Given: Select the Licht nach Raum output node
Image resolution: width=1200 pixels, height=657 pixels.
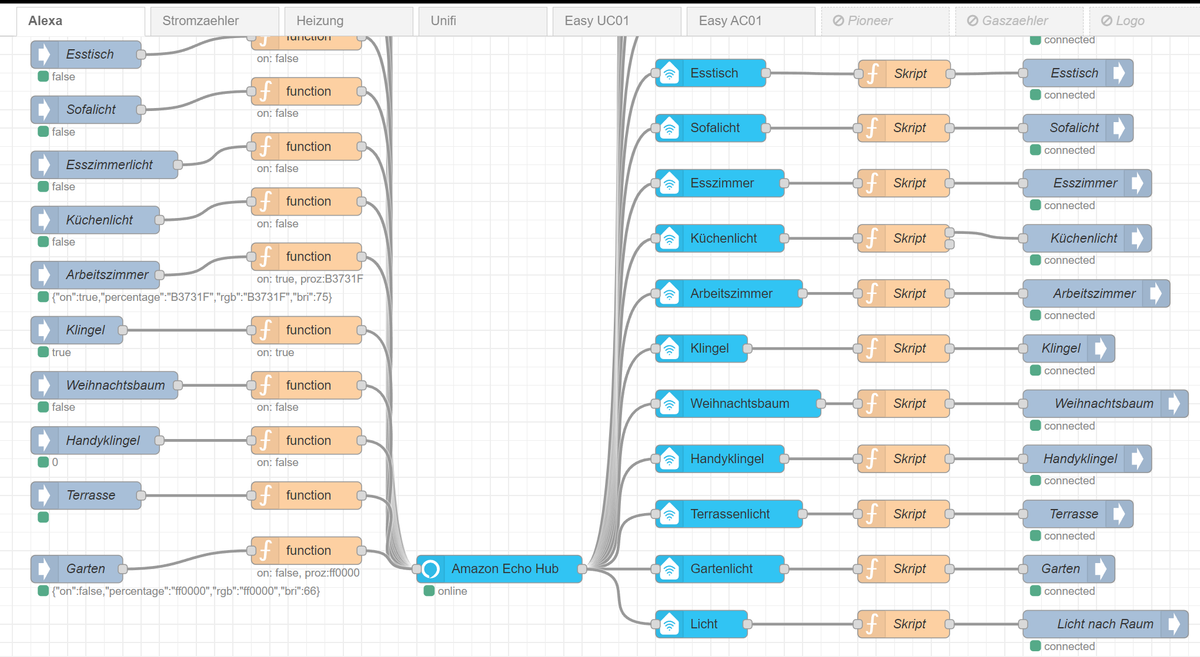Looking at the screenshot, I should tap(1106, 624).
